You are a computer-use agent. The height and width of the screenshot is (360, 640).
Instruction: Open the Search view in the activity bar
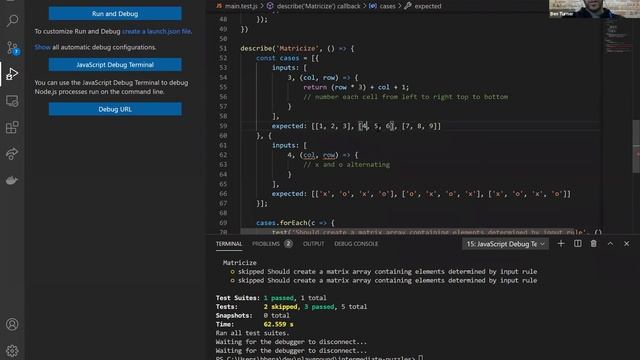(12, 20)
